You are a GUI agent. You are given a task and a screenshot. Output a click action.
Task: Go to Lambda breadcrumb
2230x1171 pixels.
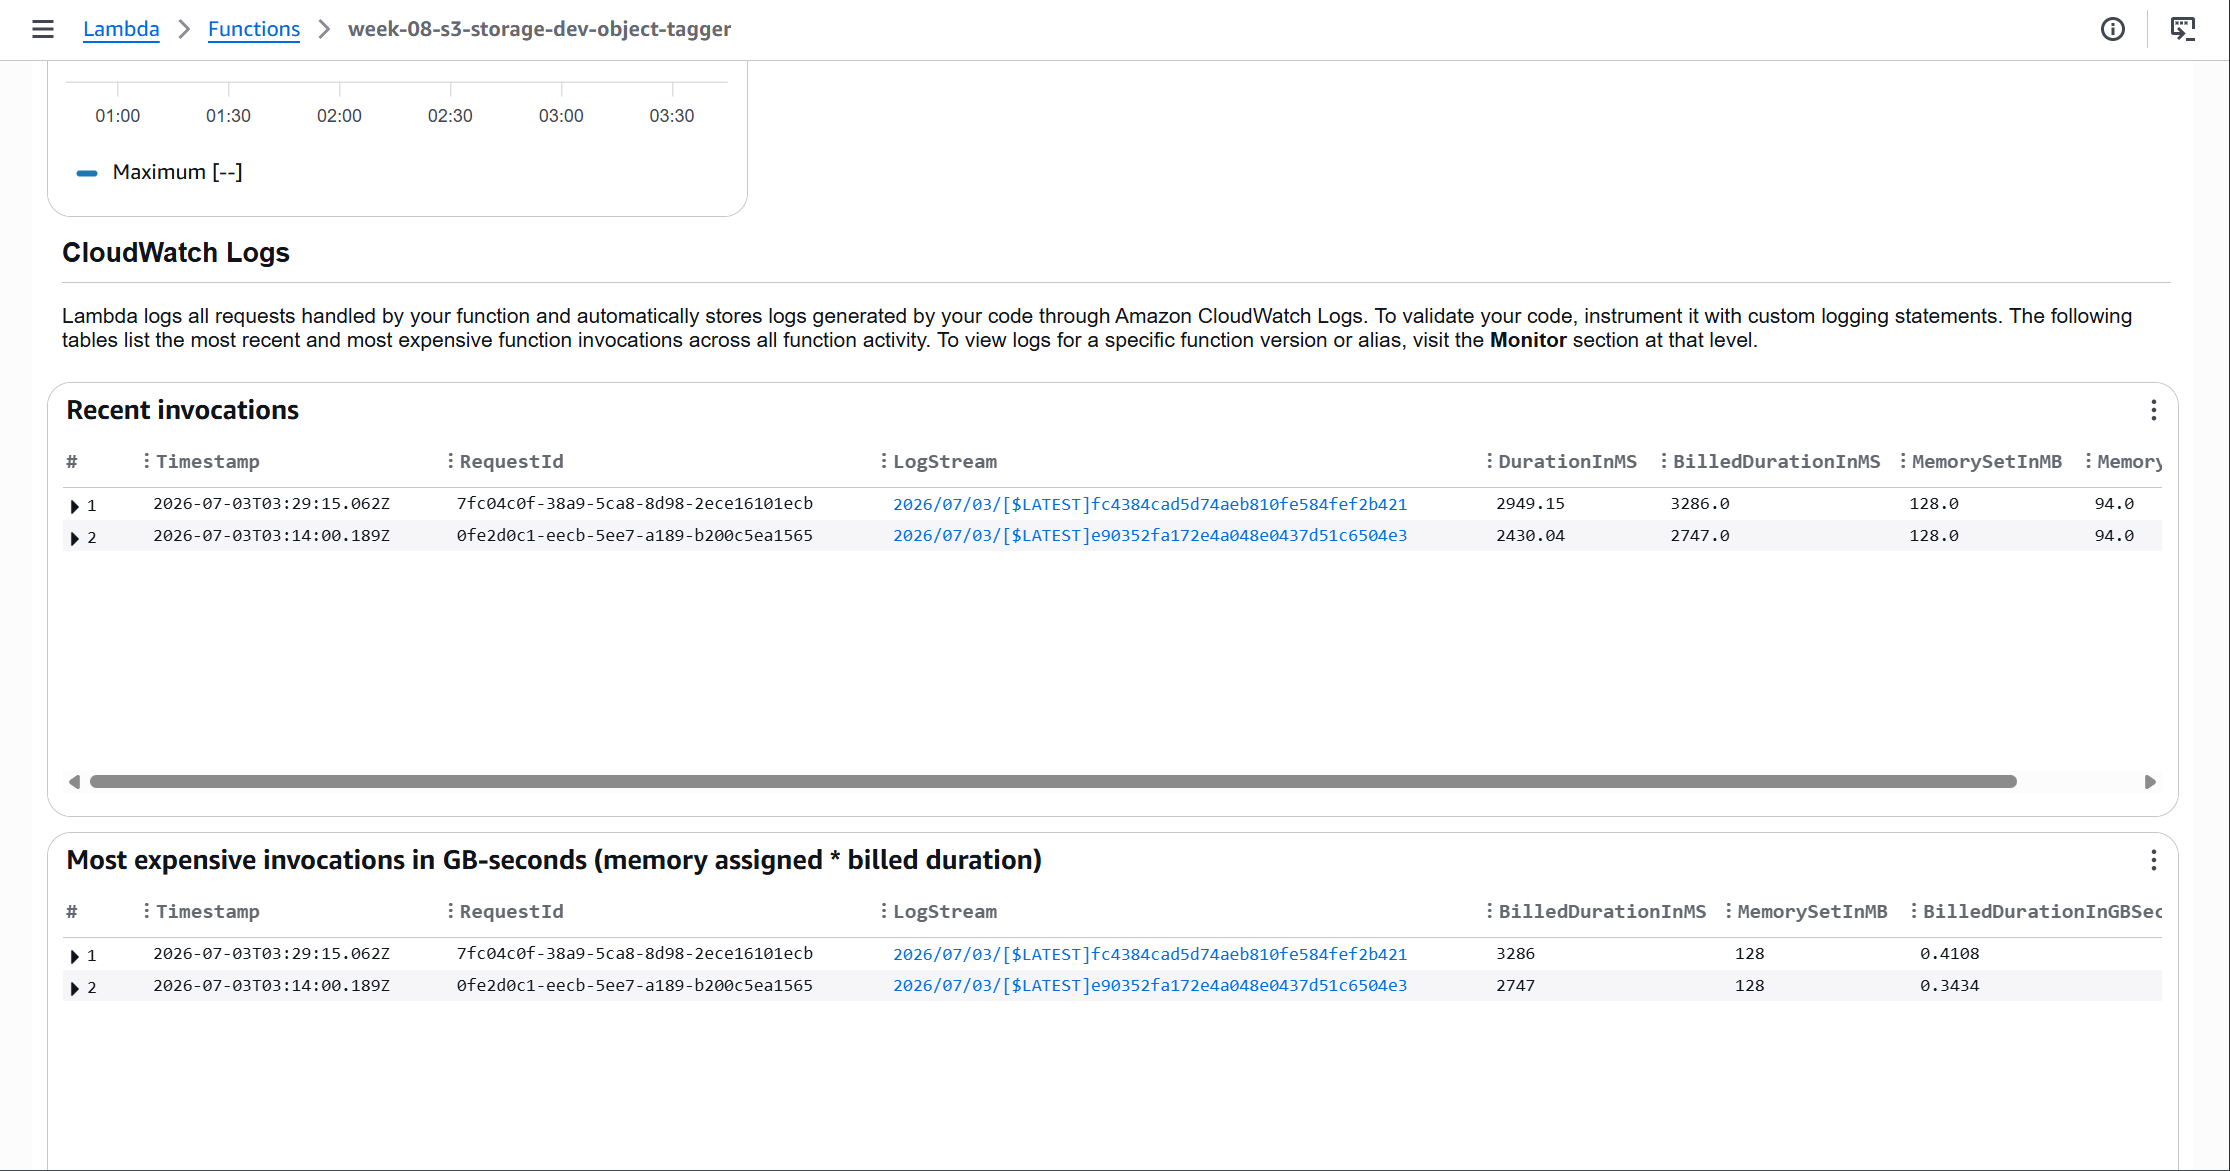121,29
